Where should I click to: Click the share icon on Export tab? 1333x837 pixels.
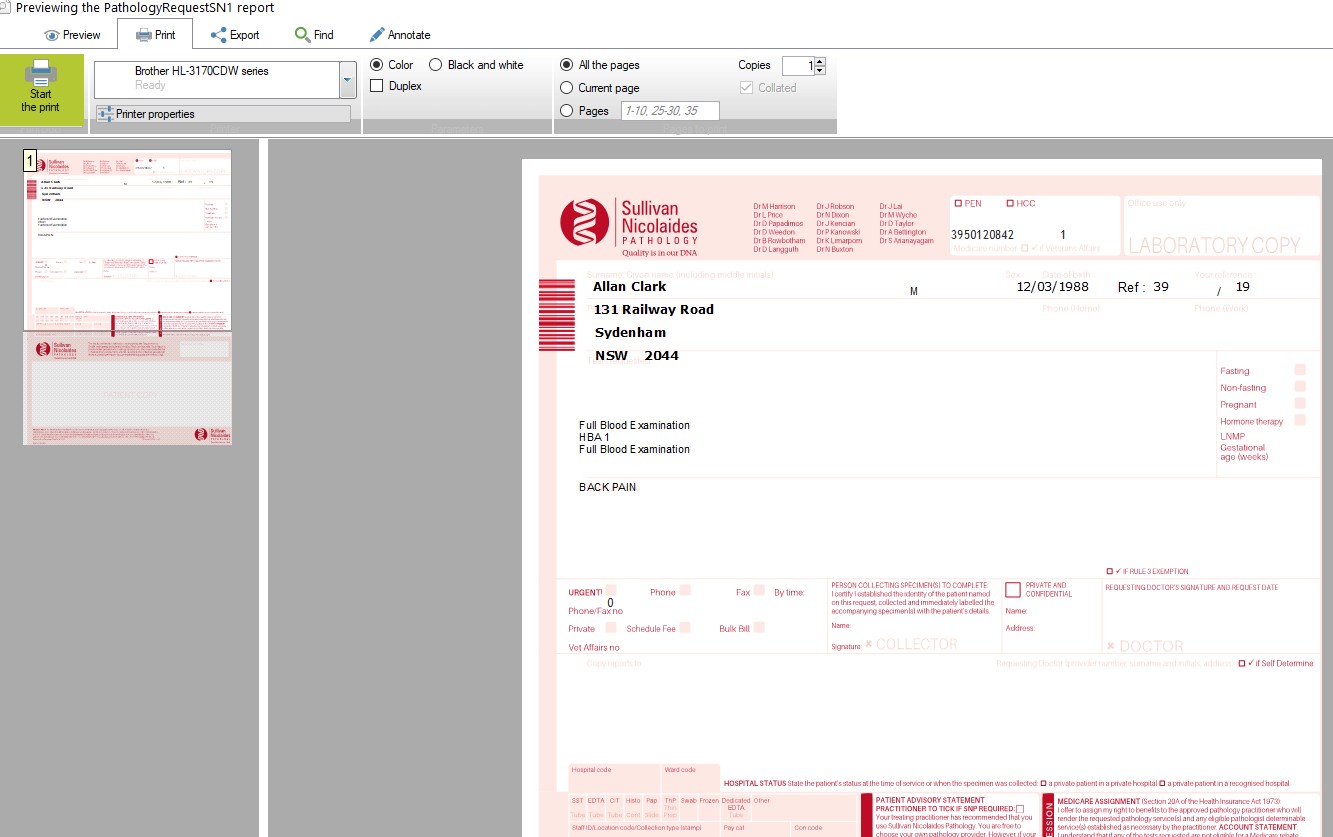218,35
